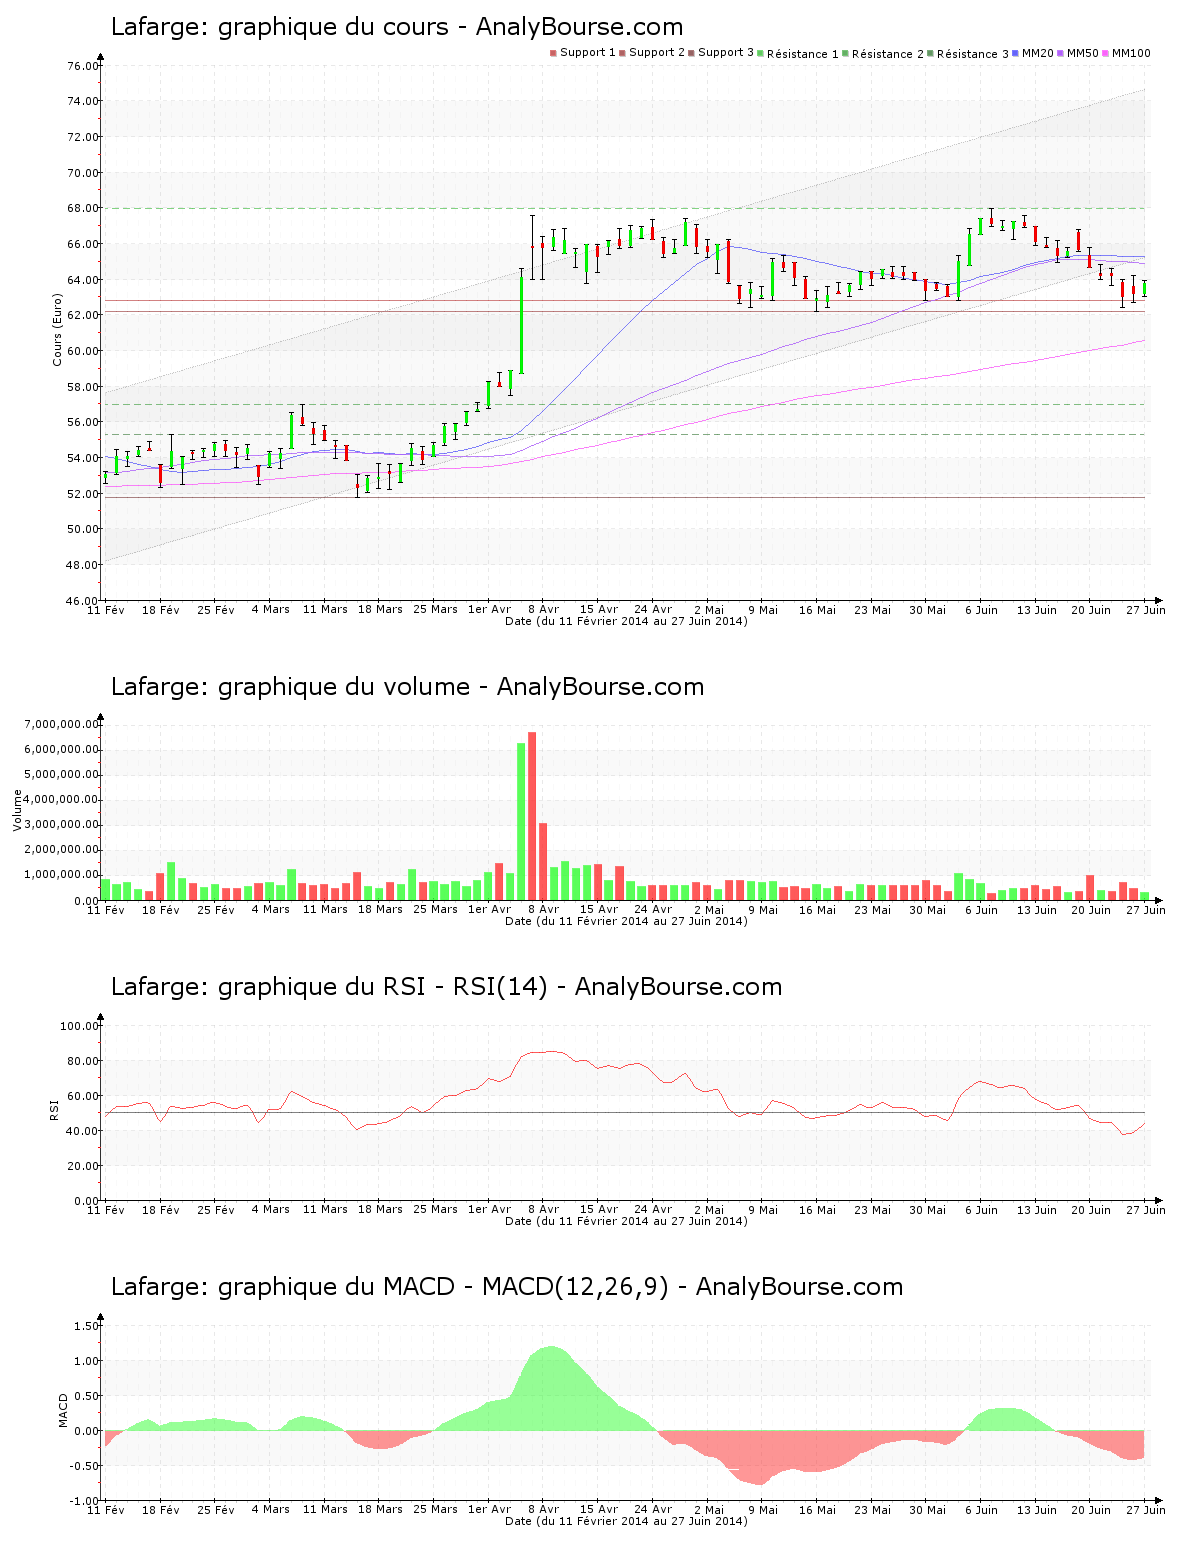1200x1550 pixels.
Task: Select the 'Support 3' legend label
Action: pyautogui.click(x=726, y=53)
